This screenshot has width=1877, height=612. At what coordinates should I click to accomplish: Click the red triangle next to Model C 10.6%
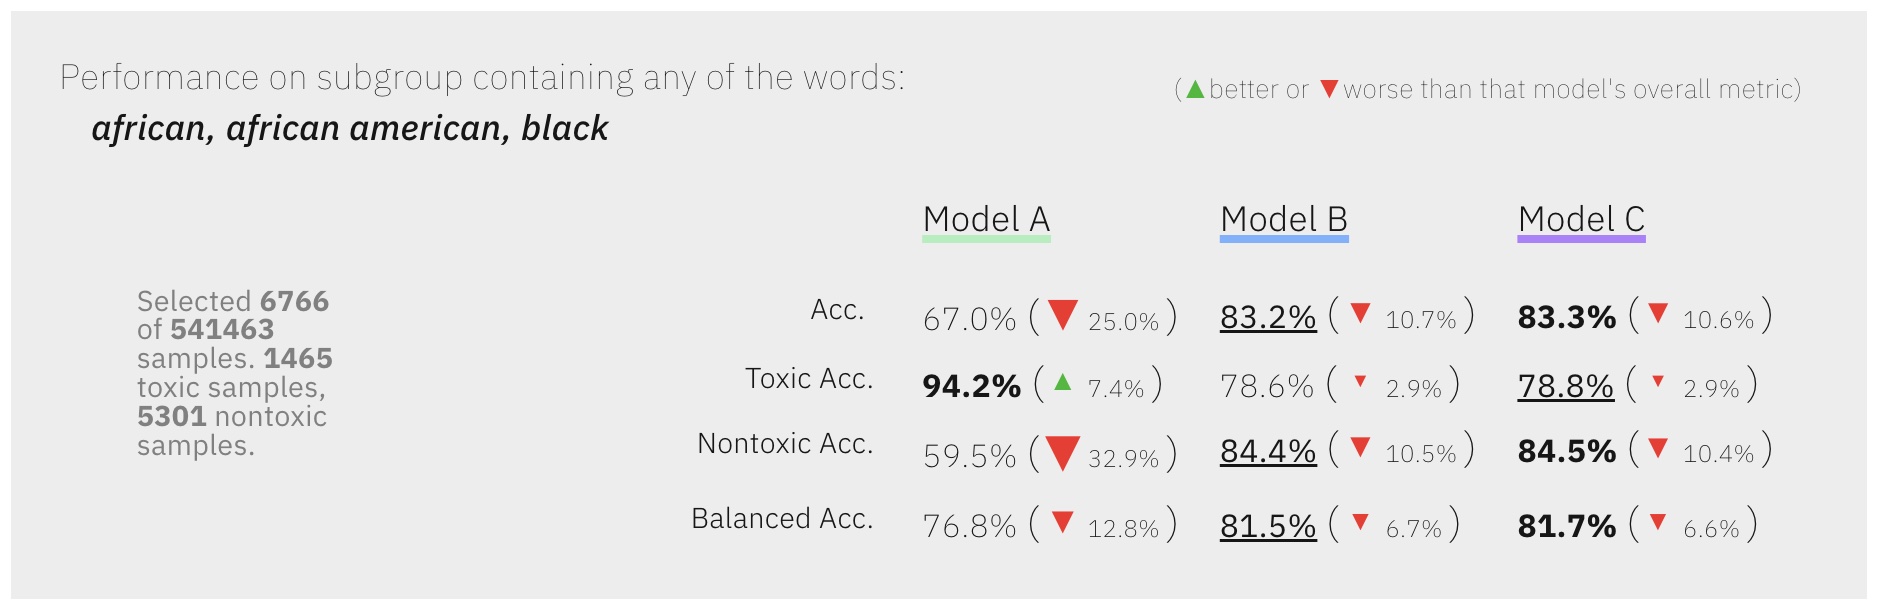pos(1658,312)
